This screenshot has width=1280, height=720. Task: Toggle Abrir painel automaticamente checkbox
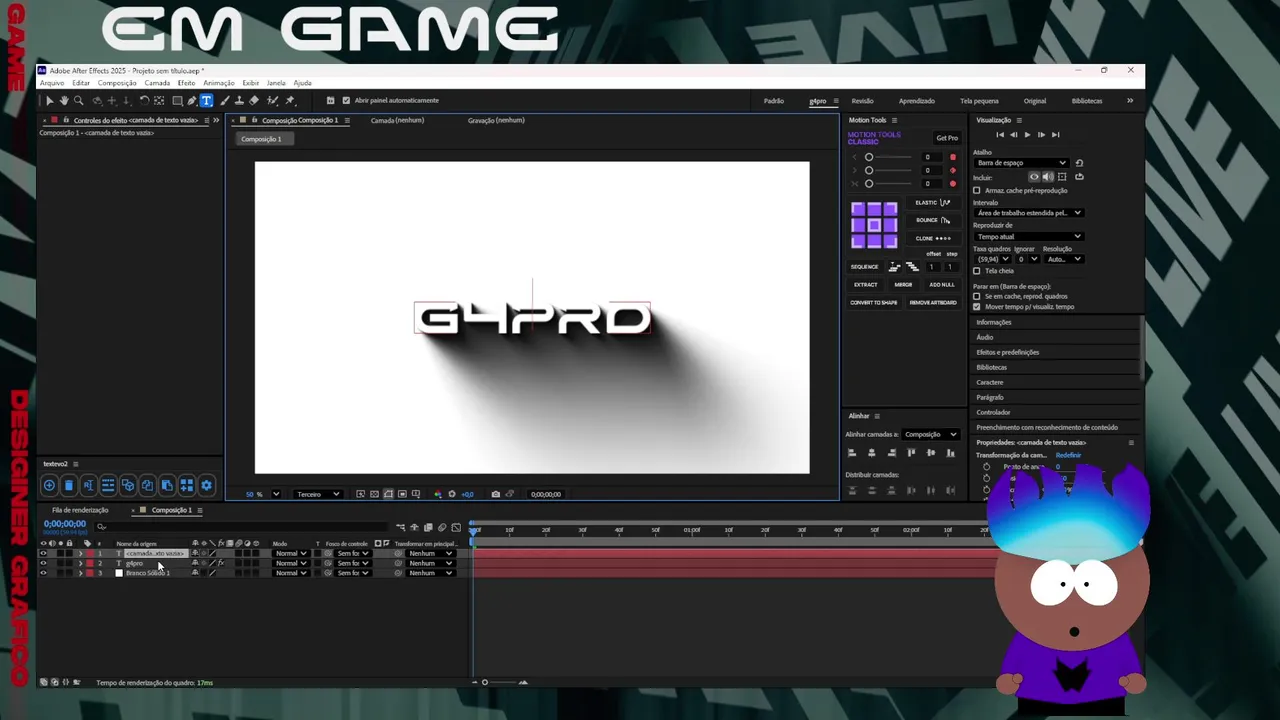pyautogui.click(x=346, y=100)
